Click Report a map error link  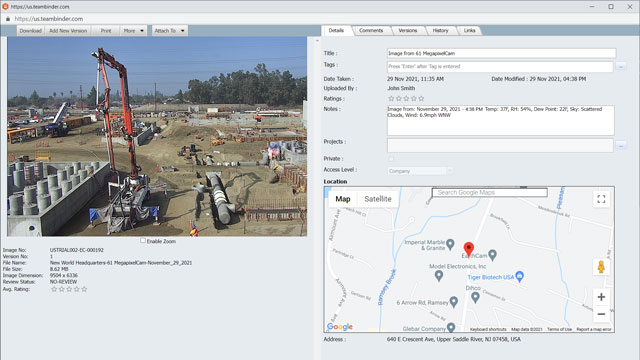pyautogui.click(x=594, y=329)
